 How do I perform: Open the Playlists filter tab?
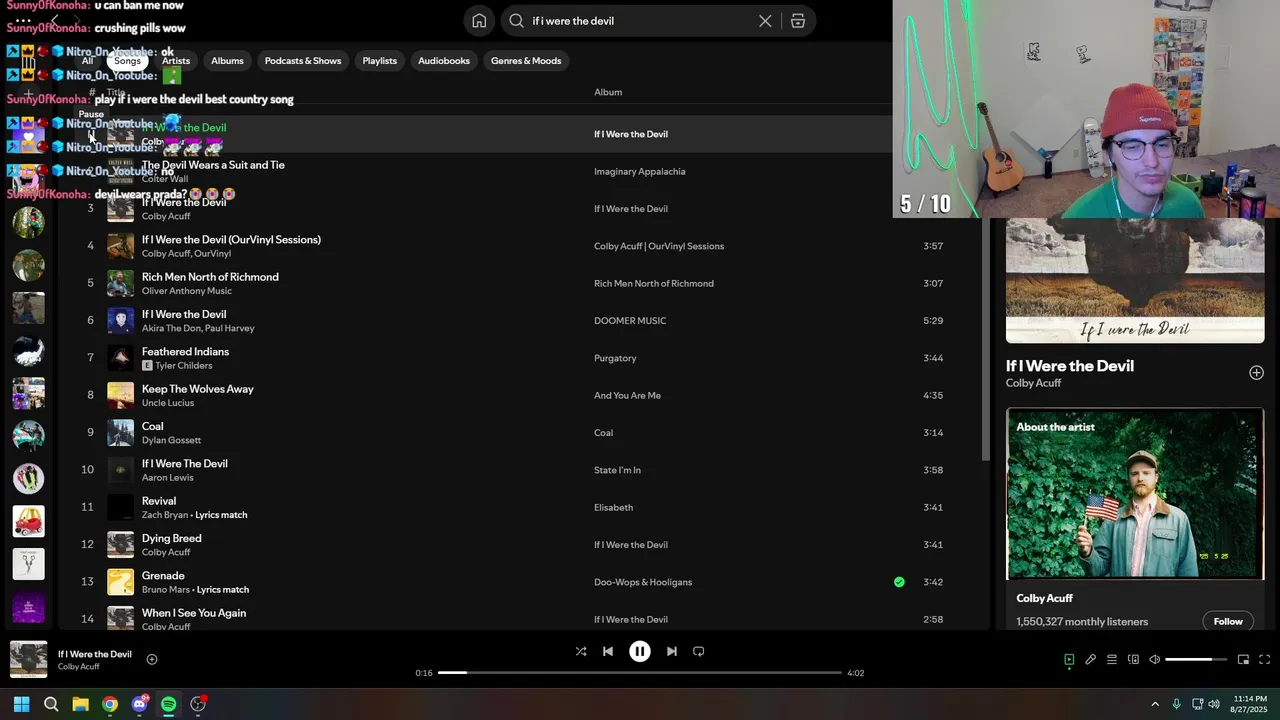[x=380, y=61]
